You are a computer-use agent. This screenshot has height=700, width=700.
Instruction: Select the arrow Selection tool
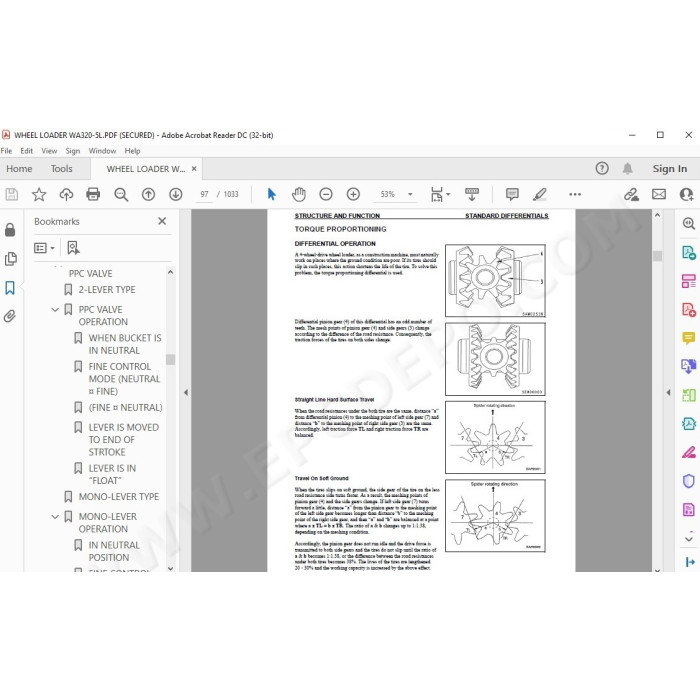coord(271,194)
